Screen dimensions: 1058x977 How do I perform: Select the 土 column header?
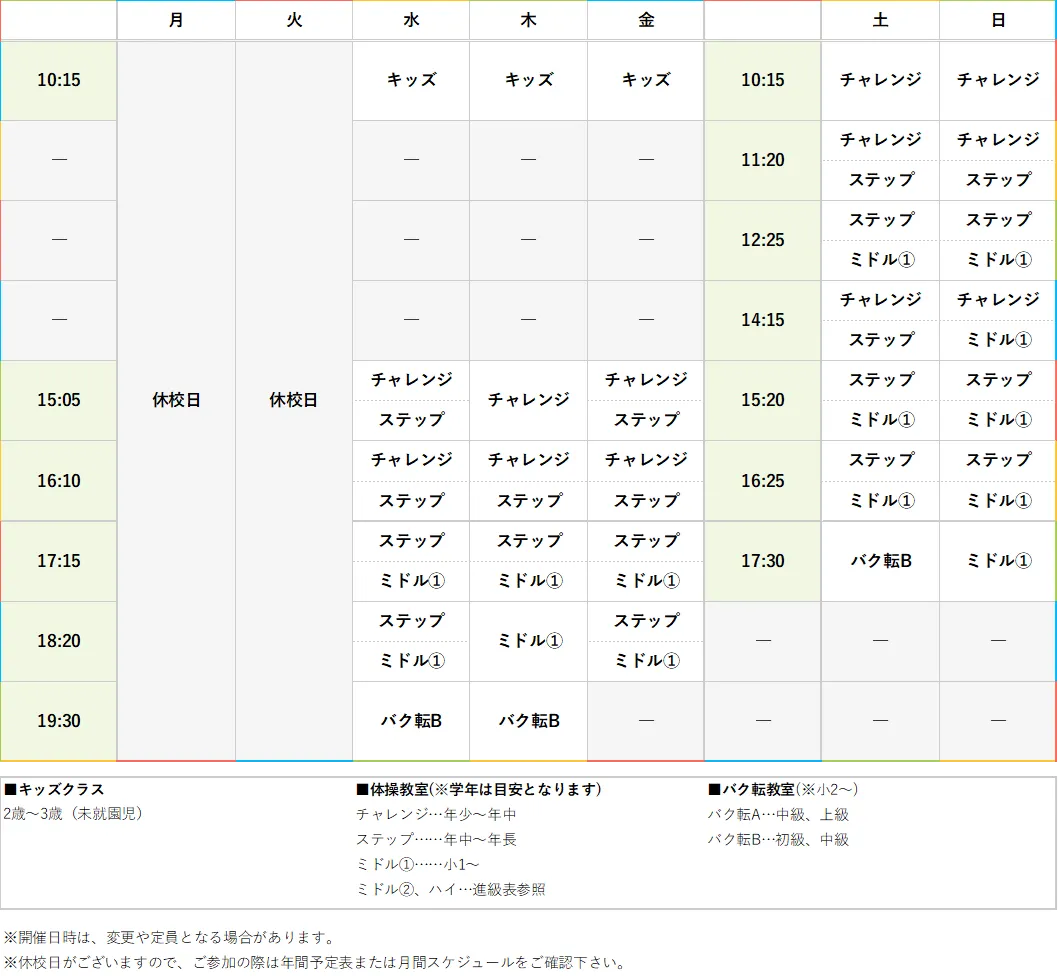pos(880,20)
